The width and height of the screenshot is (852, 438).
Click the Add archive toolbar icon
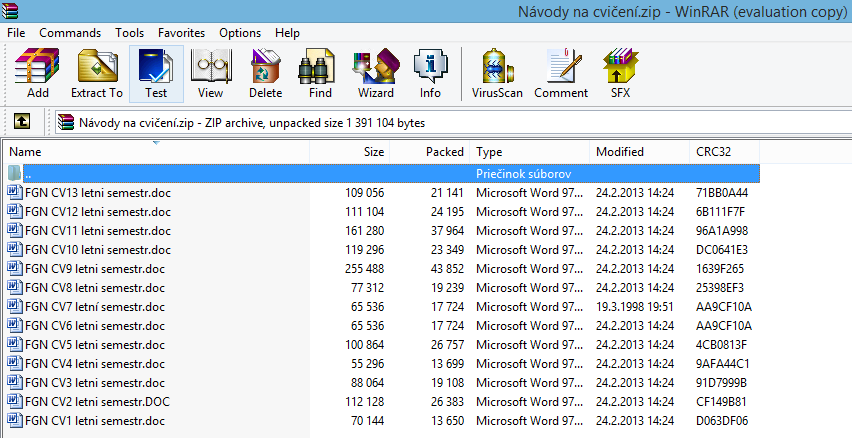[x=37, y=73]
